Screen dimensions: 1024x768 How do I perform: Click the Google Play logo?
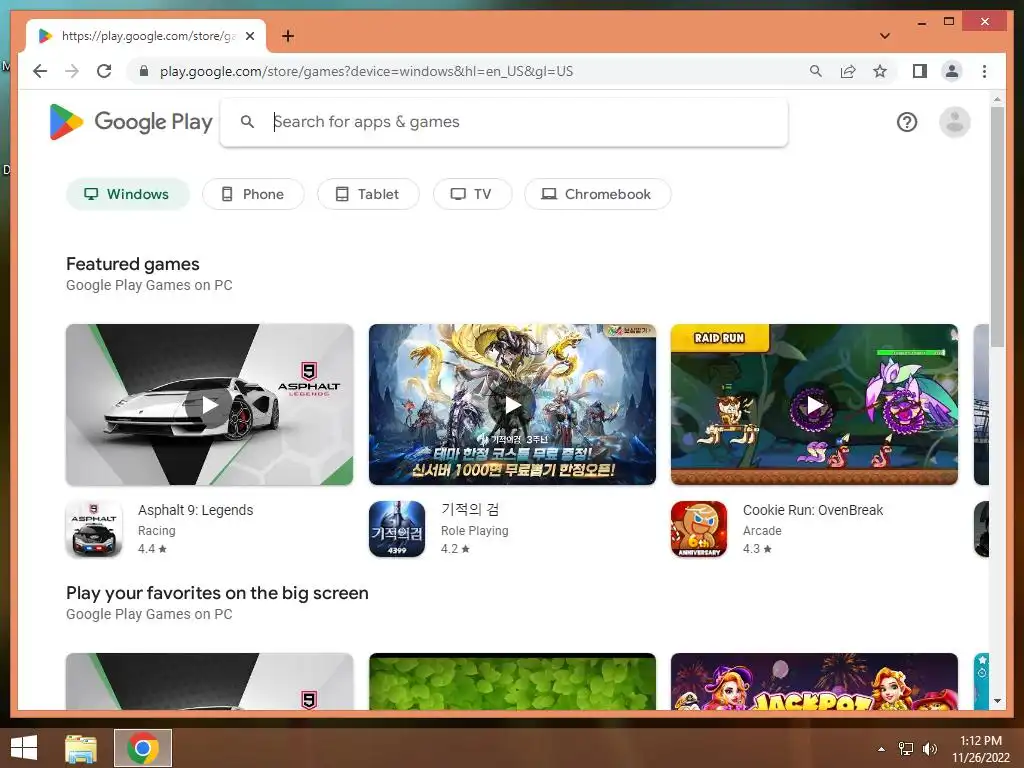[x=131, y=122]
